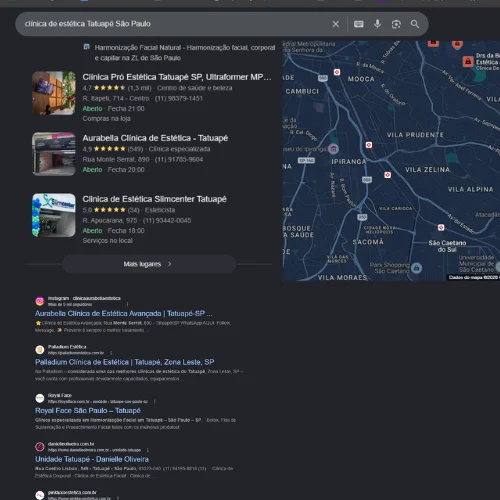This screenshot has width=500, height=500.
Task: Open Aurabella Clínica de Estética - Tatuapé listing
Action: 155,138
